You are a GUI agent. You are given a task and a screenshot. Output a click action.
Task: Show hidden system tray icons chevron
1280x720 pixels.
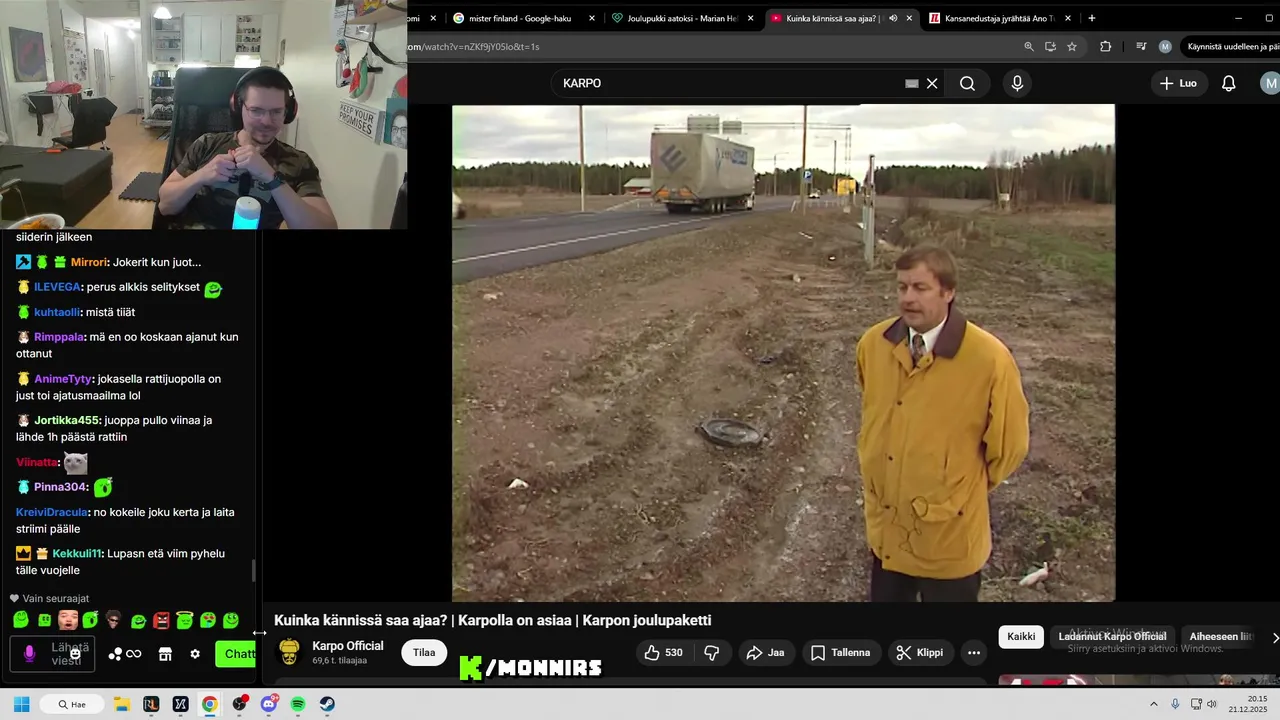coord(1153,704)
